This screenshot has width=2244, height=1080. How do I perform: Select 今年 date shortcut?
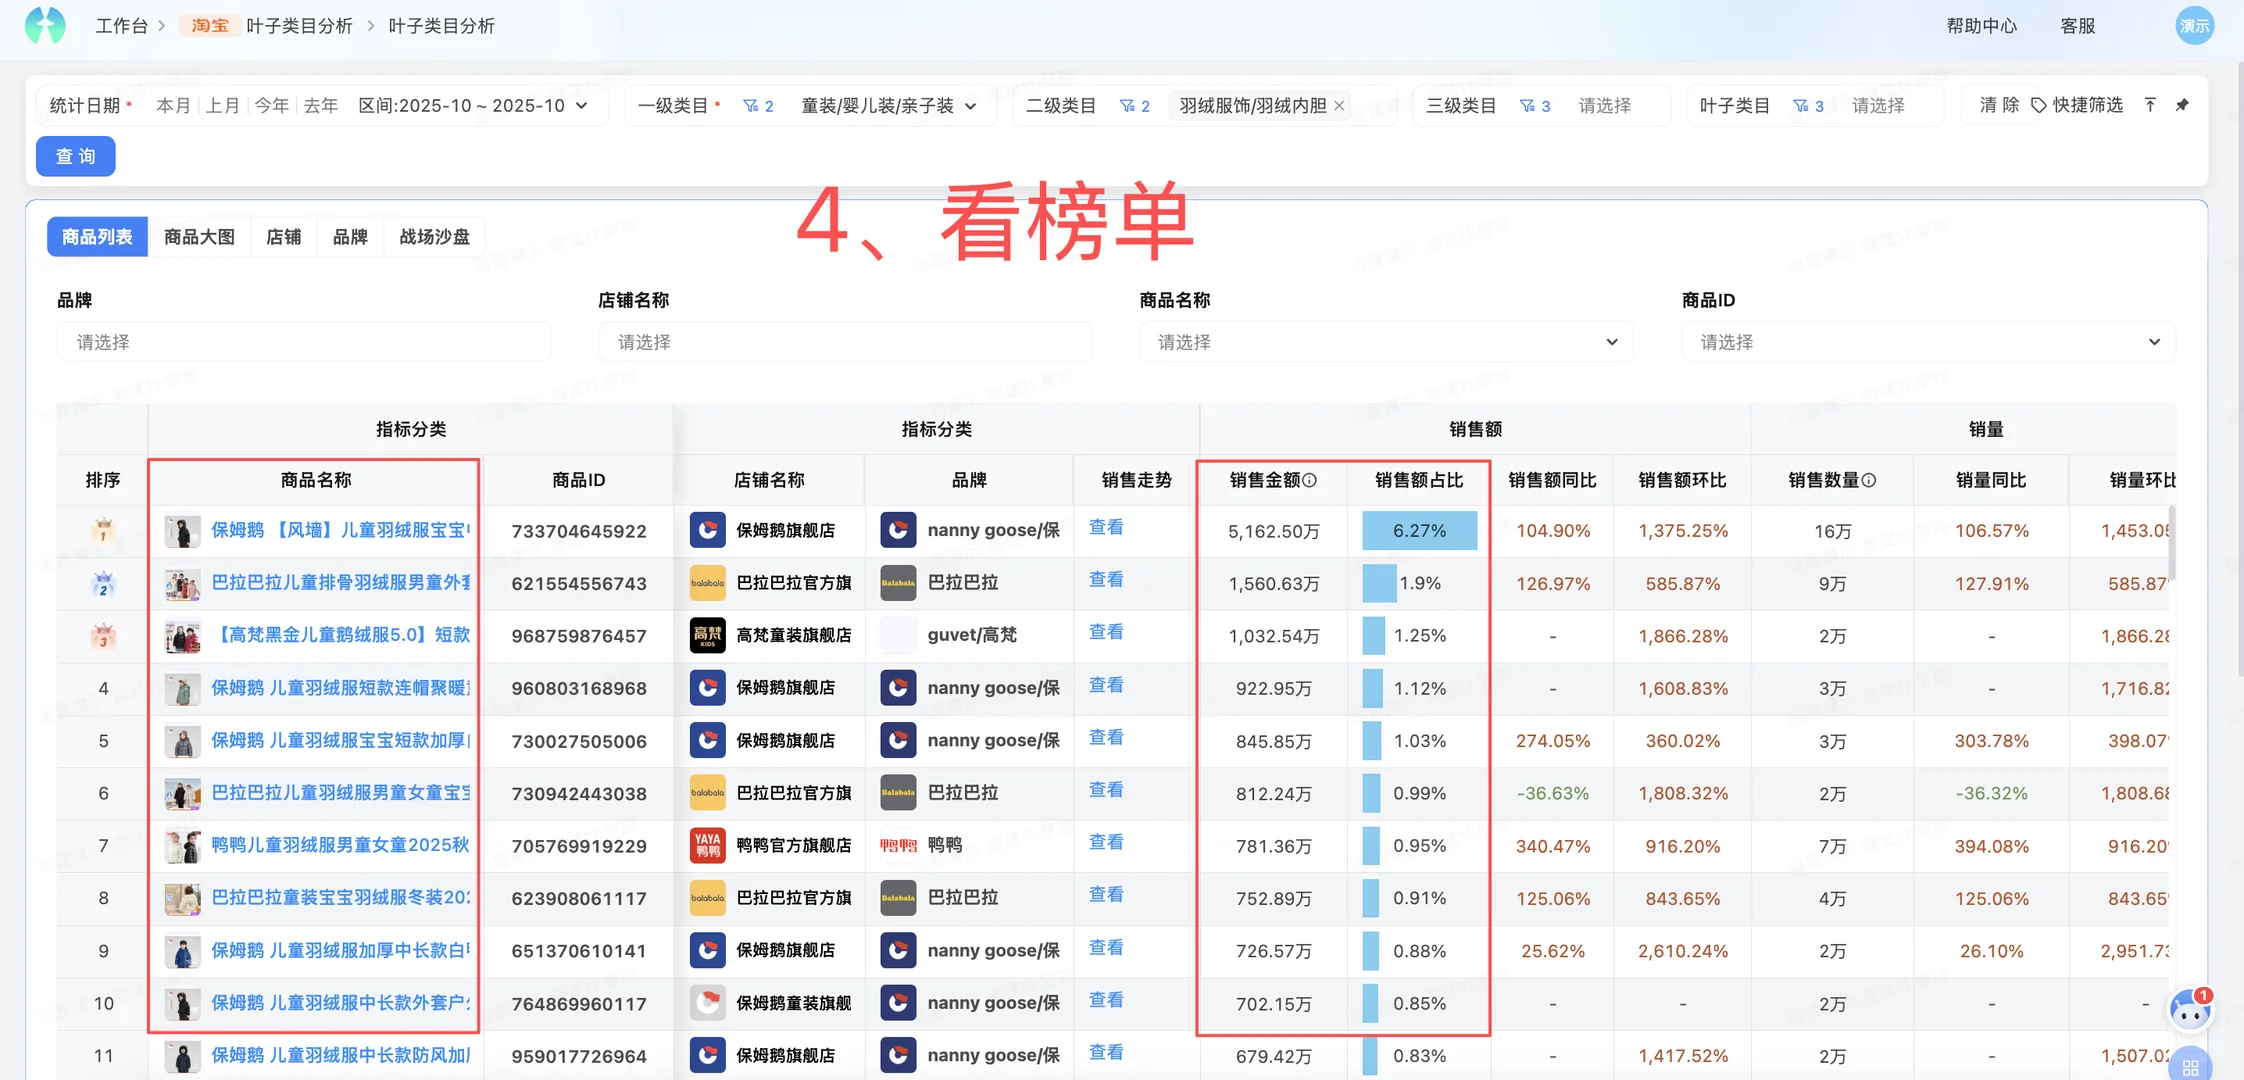point(271,106)
